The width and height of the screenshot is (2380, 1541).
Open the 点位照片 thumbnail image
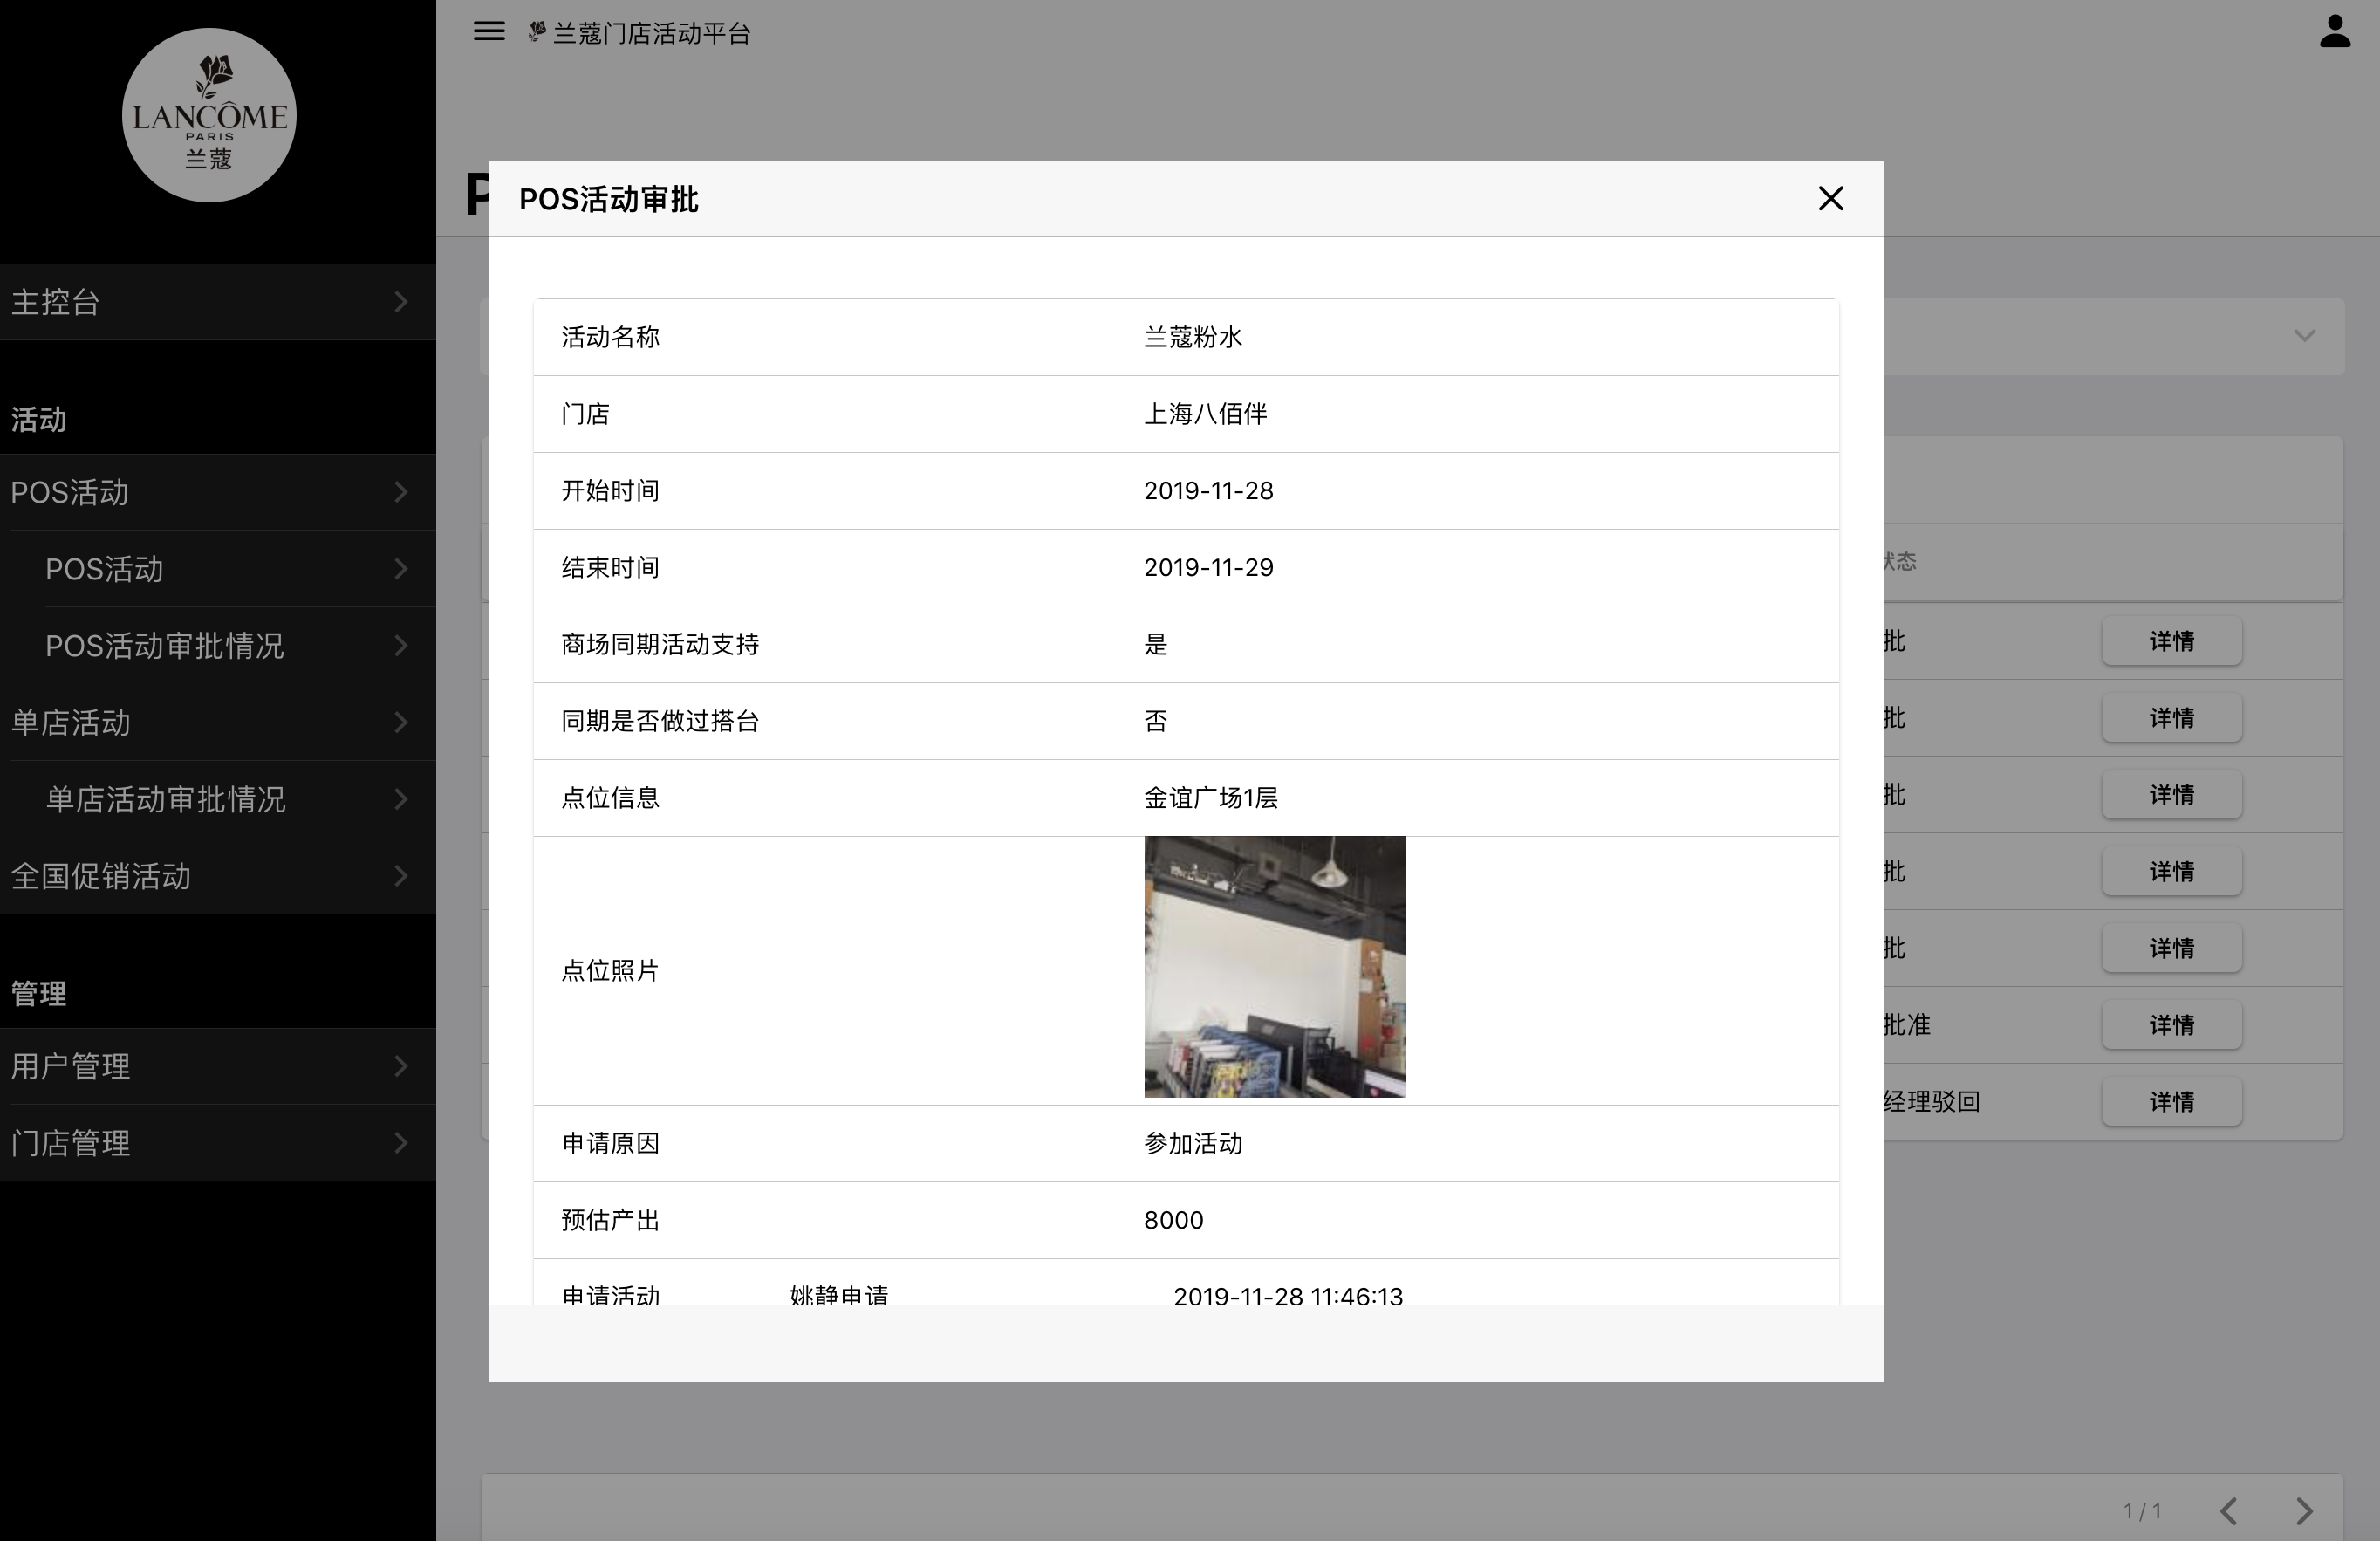tap(1274, 967)
